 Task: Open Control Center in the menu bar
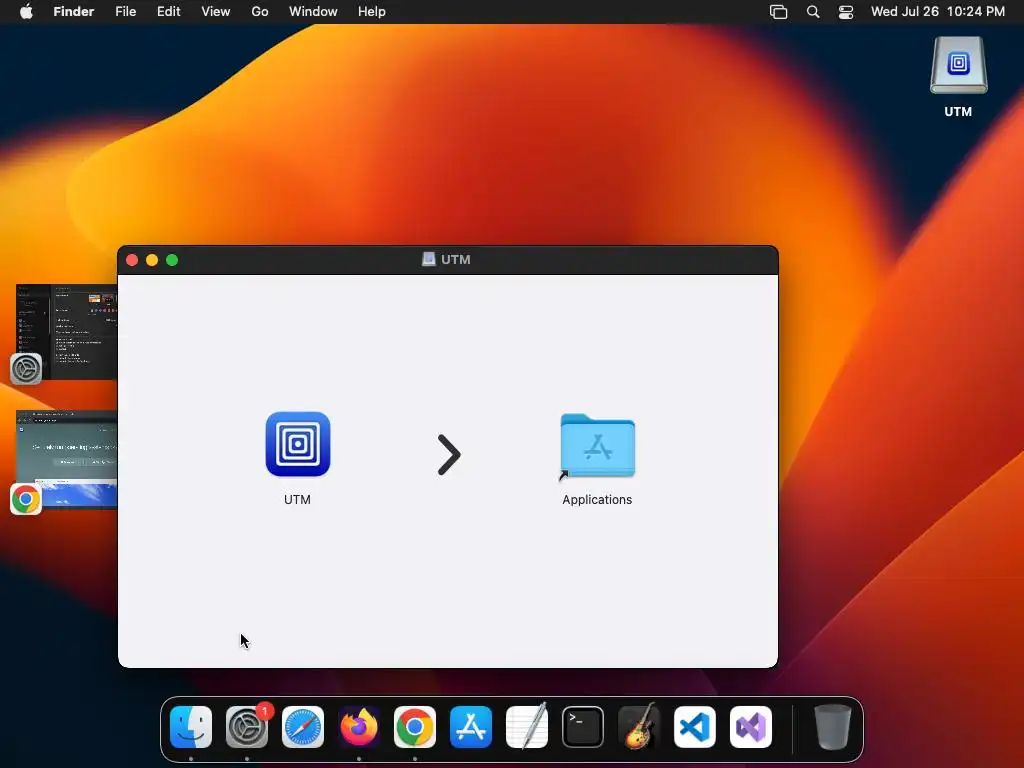pyautogui.click(x=846, y=12)
